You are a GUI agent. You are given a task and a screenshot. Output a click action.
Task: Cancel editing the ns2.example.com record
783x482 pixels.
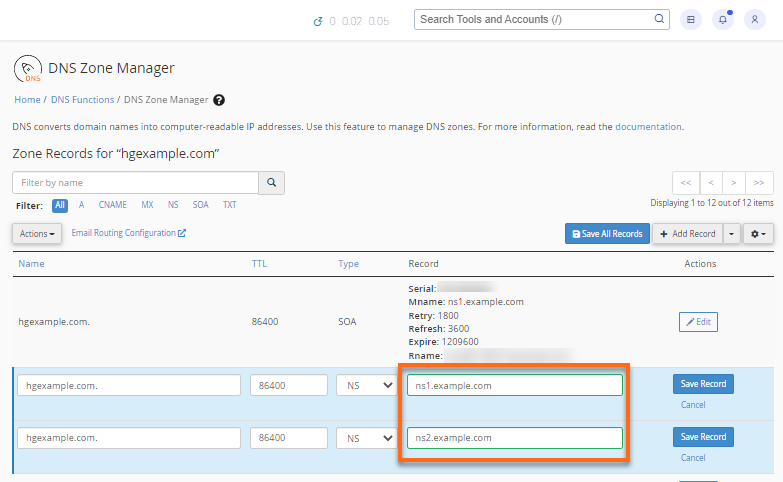point(693,458)
